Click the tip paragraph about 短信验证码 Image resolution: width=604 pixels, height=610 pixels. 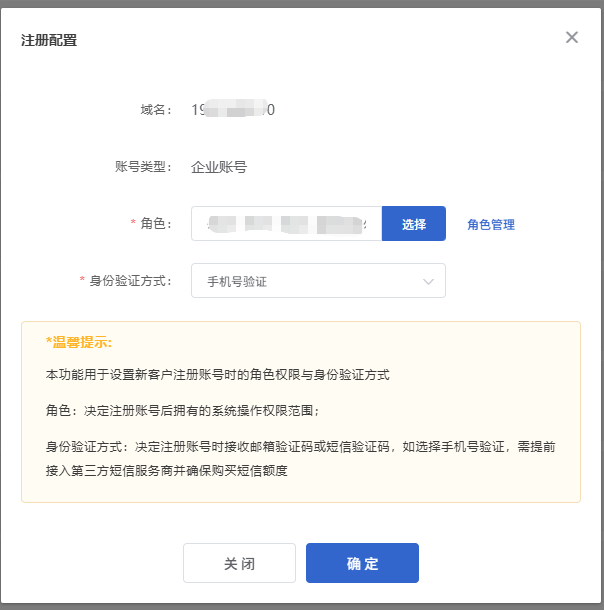pyautogui.click(x=300, y=458)
